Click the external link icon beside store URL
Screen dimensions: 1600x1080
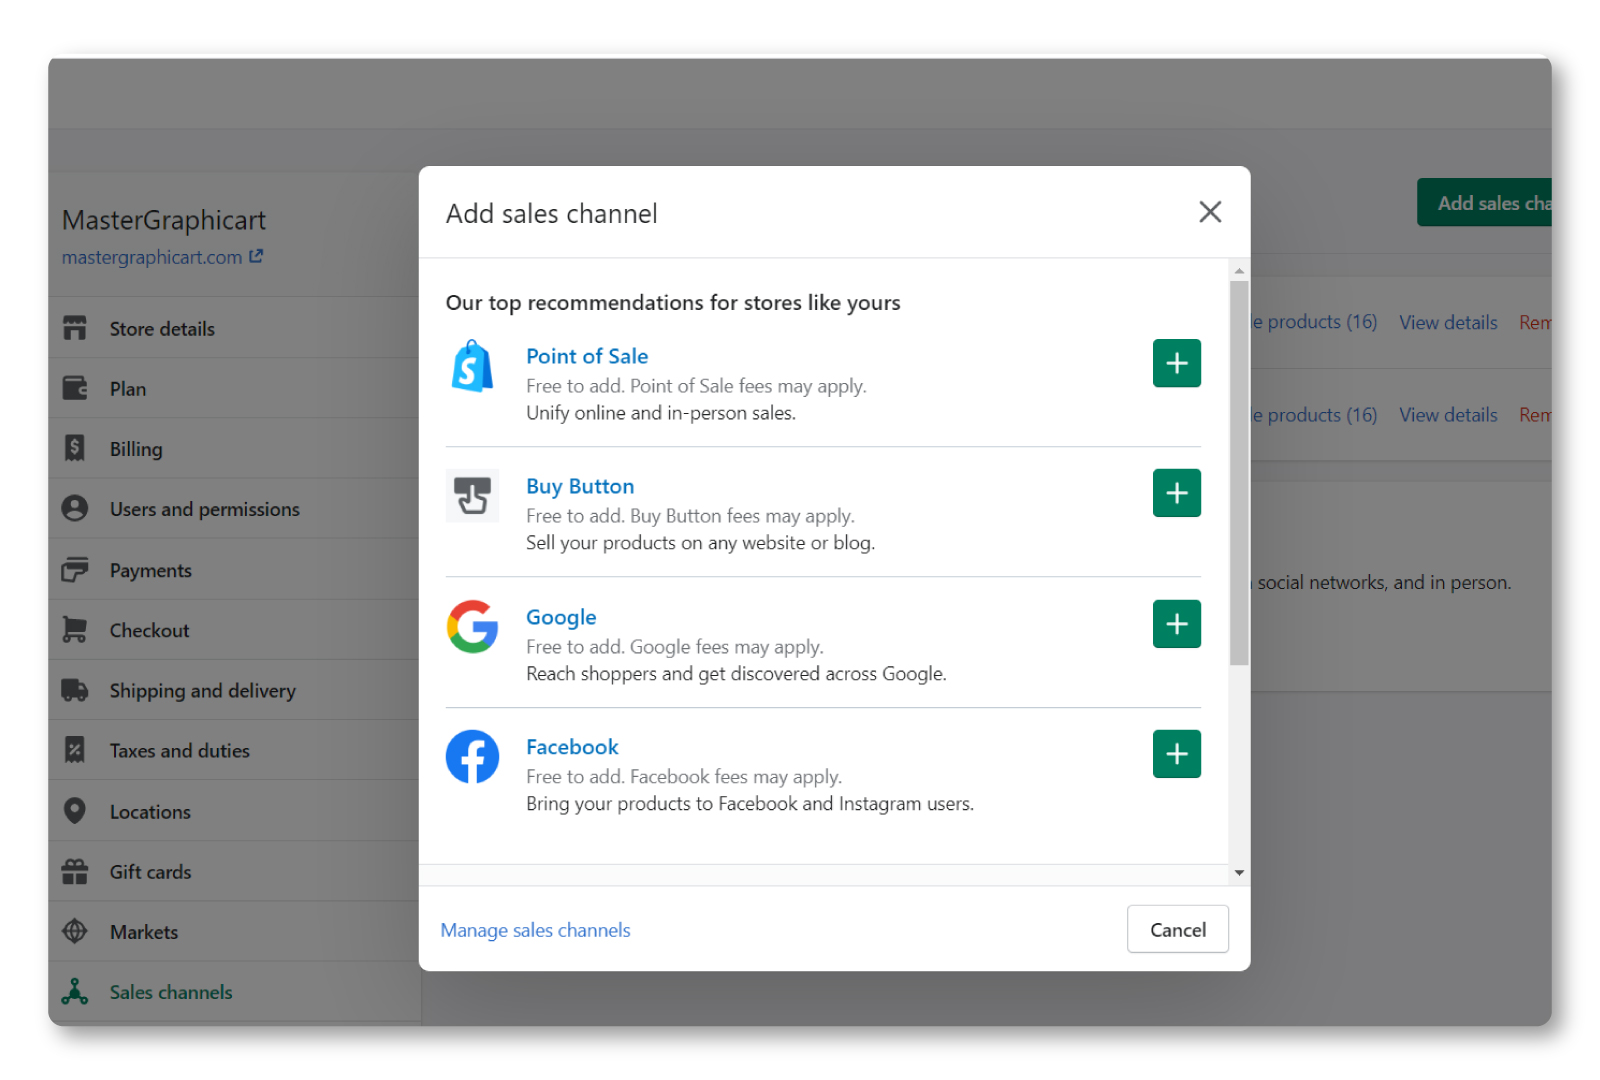[256, 256]
